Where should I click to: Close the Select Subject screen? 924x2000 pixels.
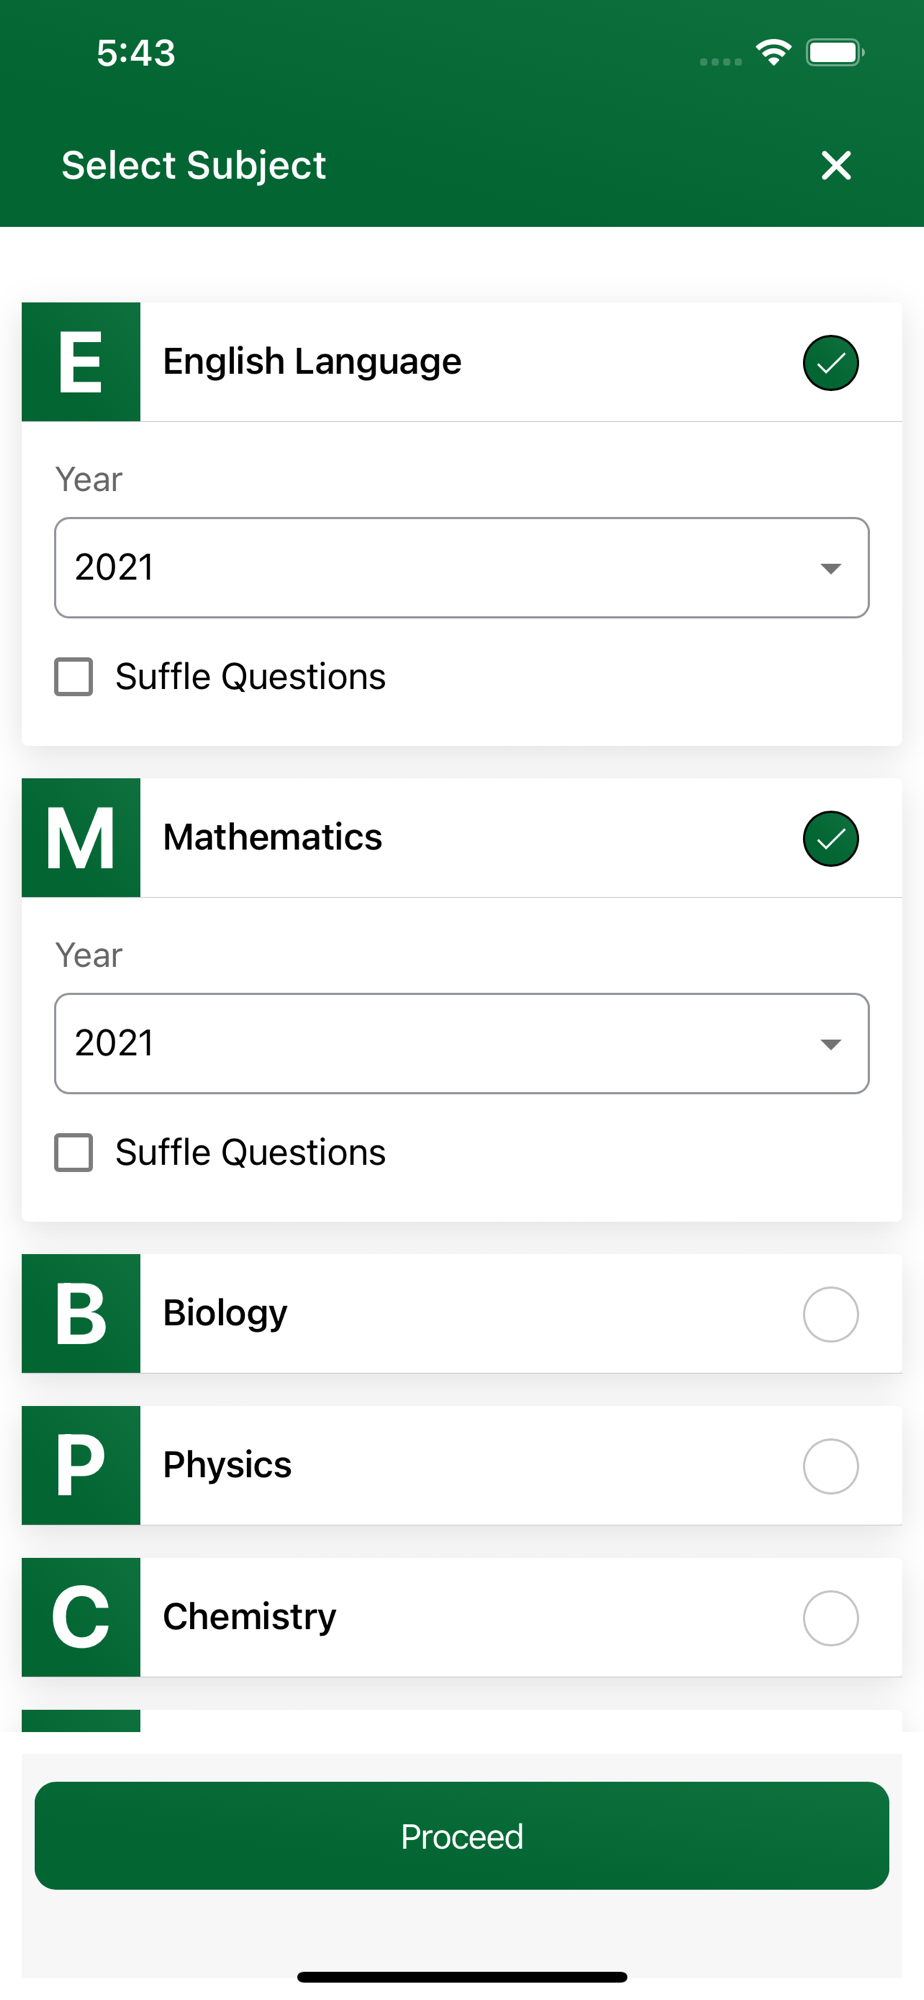click(x=836, y=165)
